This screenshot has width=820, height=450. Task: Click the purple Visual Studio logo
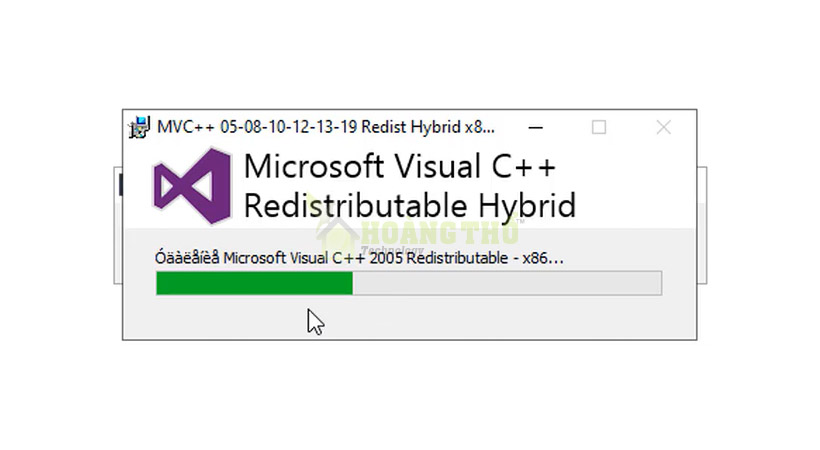tap(192, 186)
